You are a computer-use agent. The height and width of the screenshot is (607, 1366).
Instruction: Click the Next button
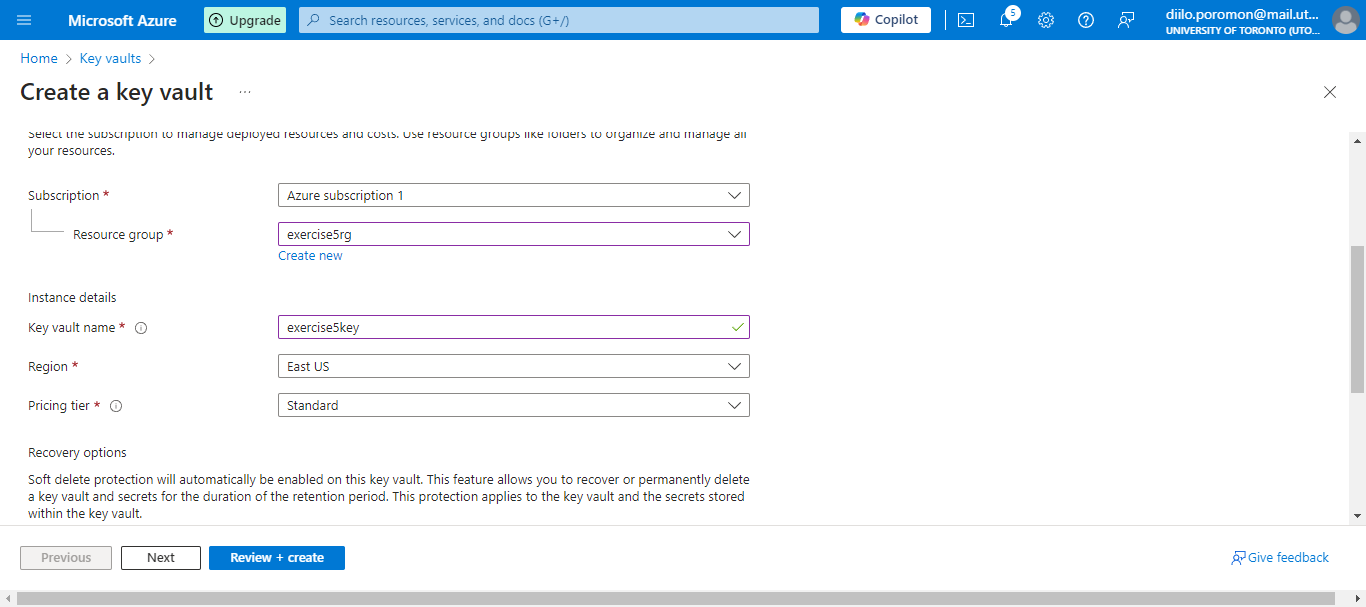coord(161,558)
